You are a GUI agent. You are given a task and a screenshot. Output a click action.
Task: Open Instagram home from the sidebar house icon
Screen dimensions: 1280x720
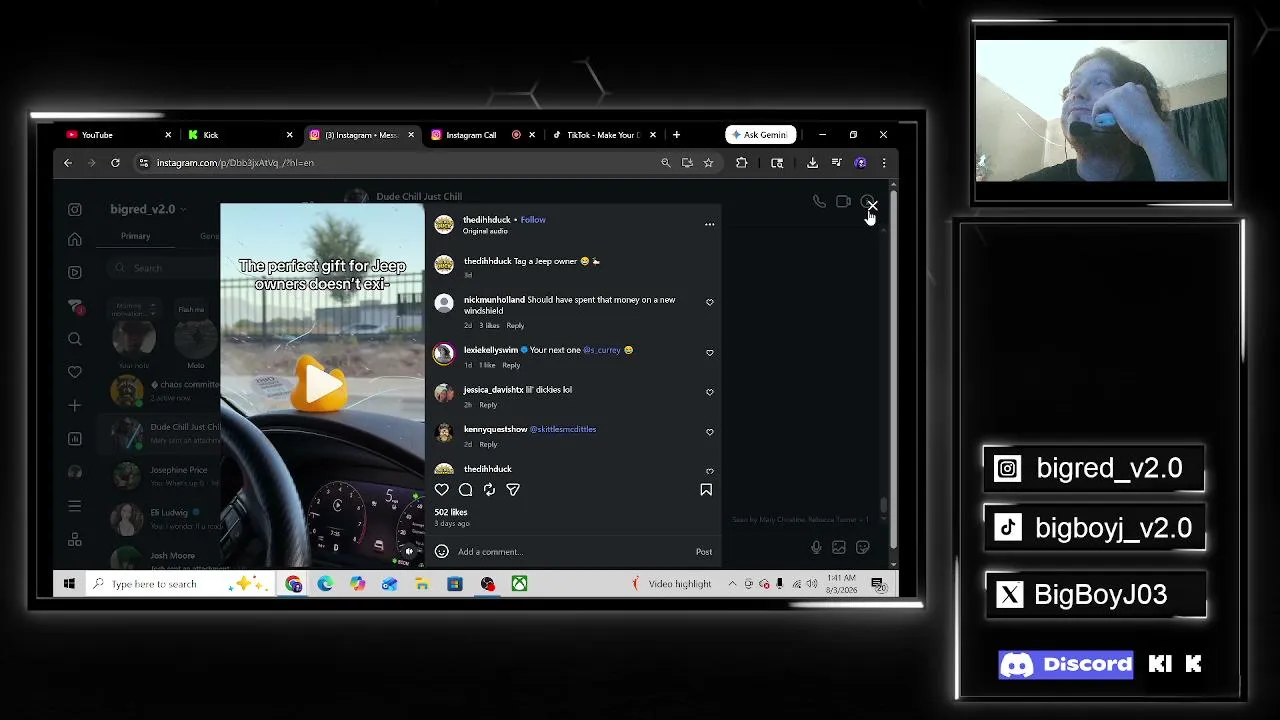tap(75, 240)
